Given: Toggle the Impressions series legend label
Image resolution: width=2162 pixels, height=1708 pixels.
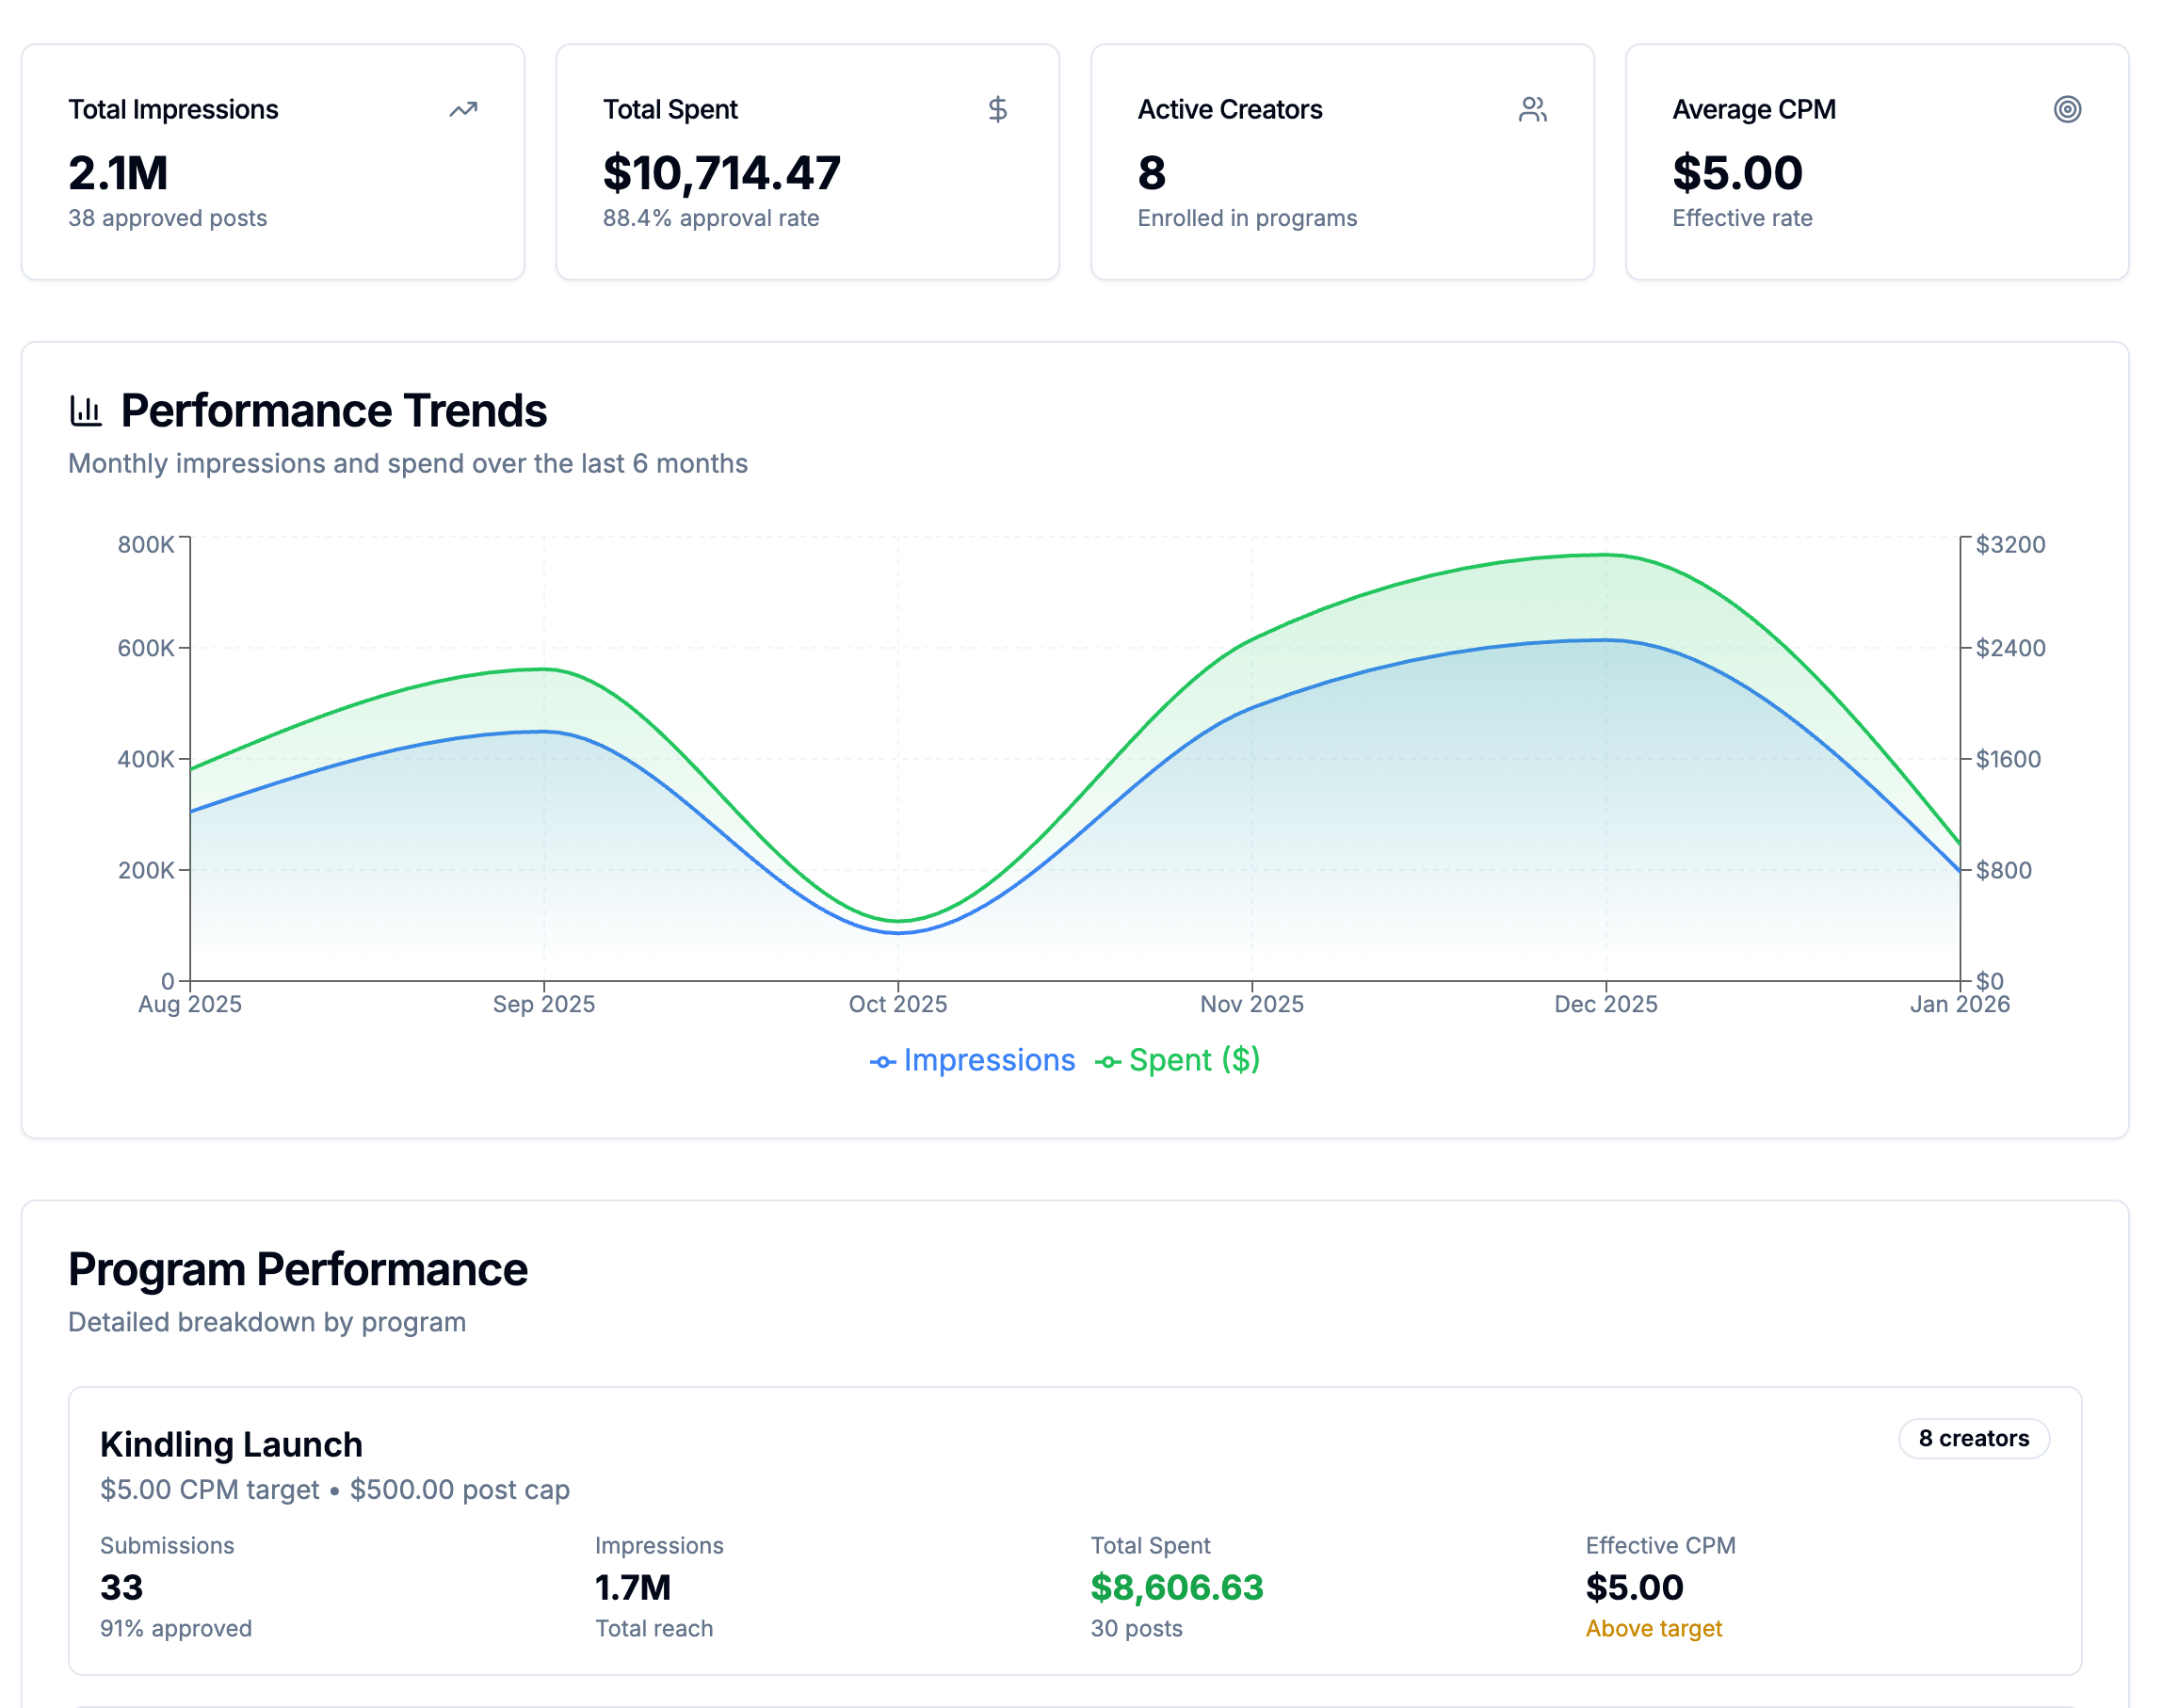Looking at the screenshot, I should (x=988, y=1060).
